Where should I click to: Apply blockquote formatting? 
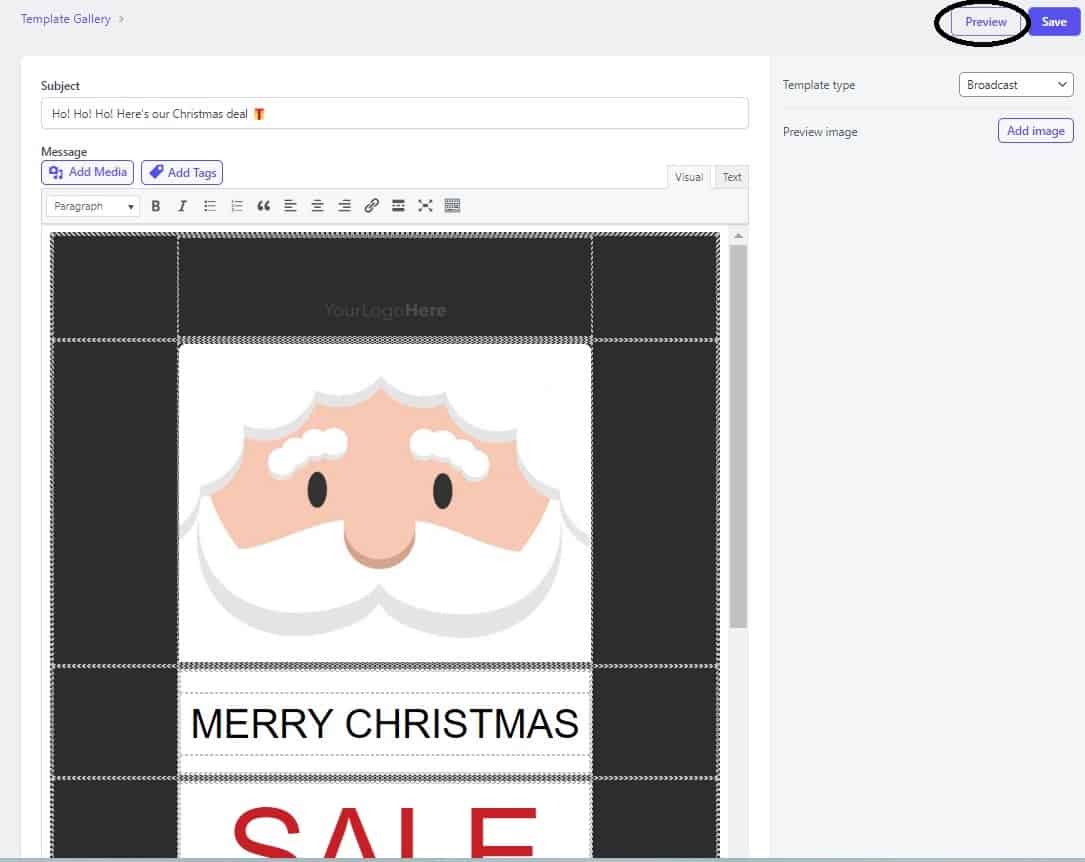[264, 206]
